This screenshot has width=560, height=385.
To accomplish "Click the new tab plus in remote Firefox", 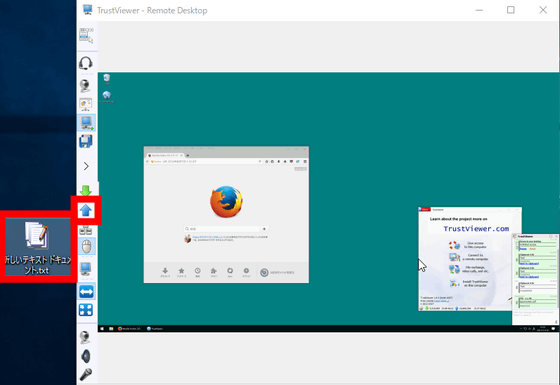I will (188, 155).
